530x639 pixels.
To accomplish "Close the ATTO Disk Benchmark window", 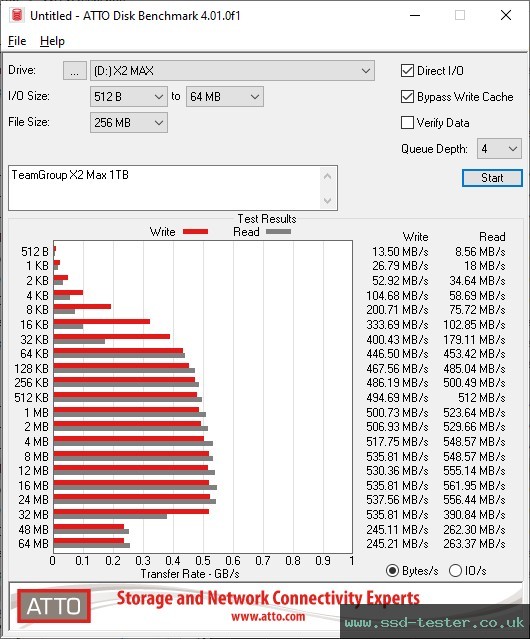I will (x=506, y=15).
